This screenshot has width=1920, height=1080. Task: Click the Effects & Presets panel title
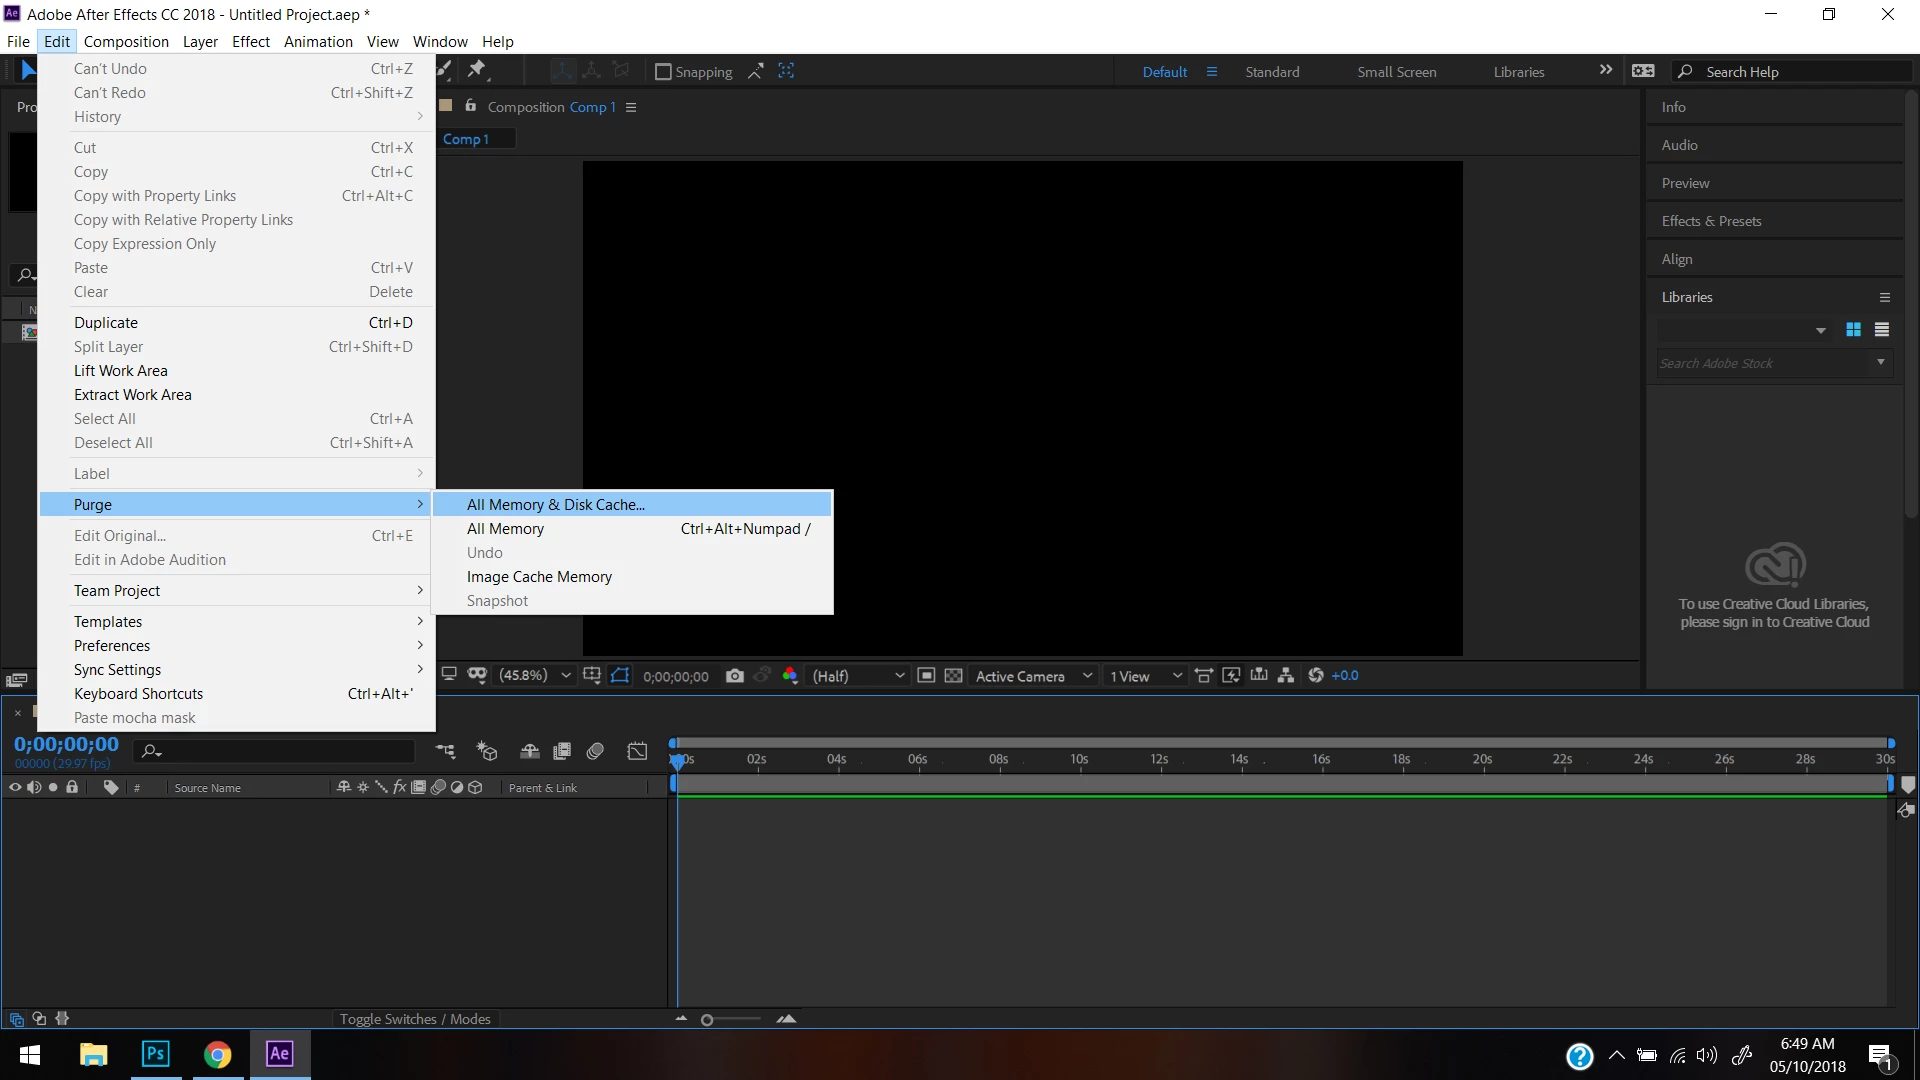[x=1711, y=221]
